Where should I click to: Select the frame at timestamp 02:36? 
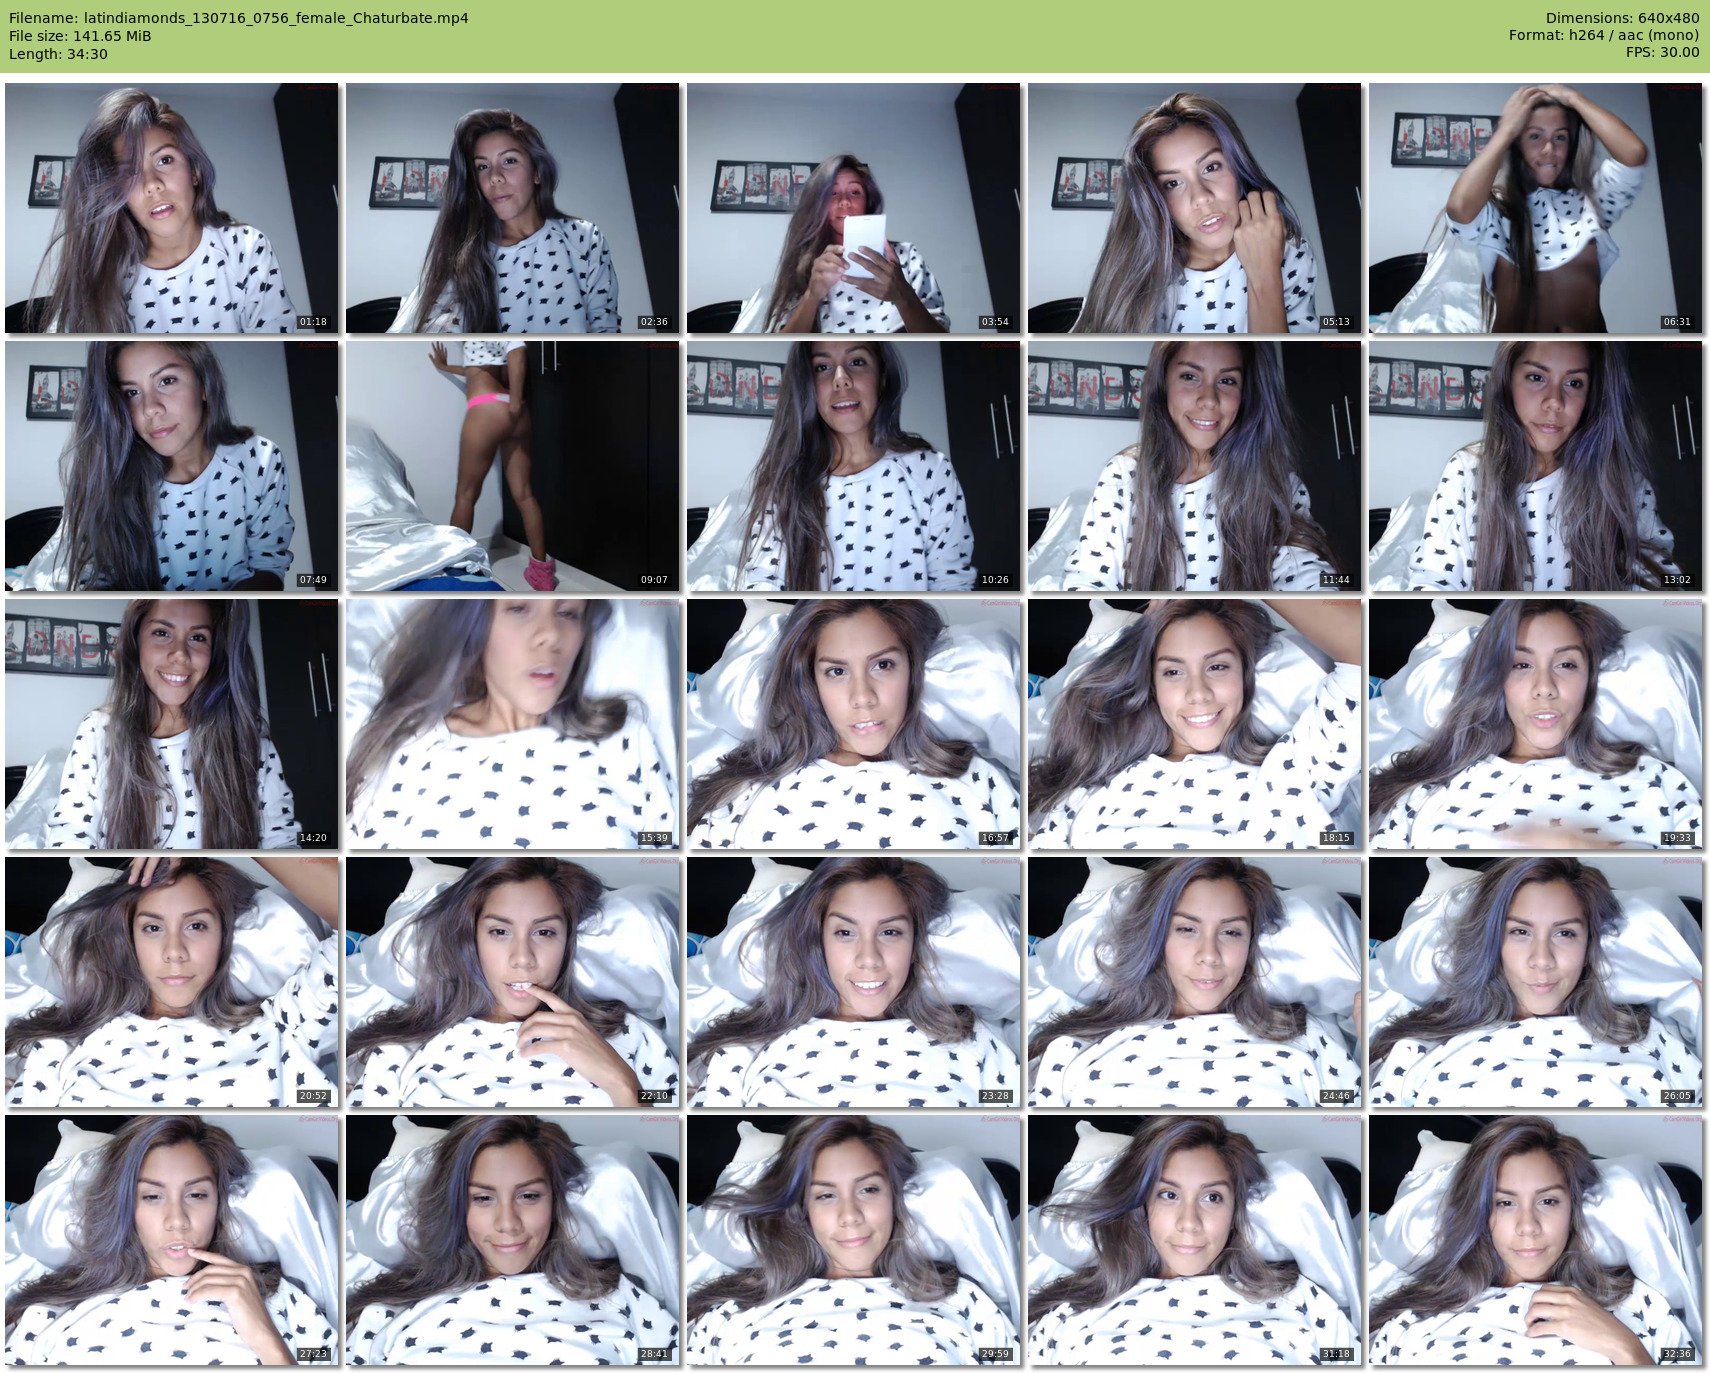(x=512, y=208)
